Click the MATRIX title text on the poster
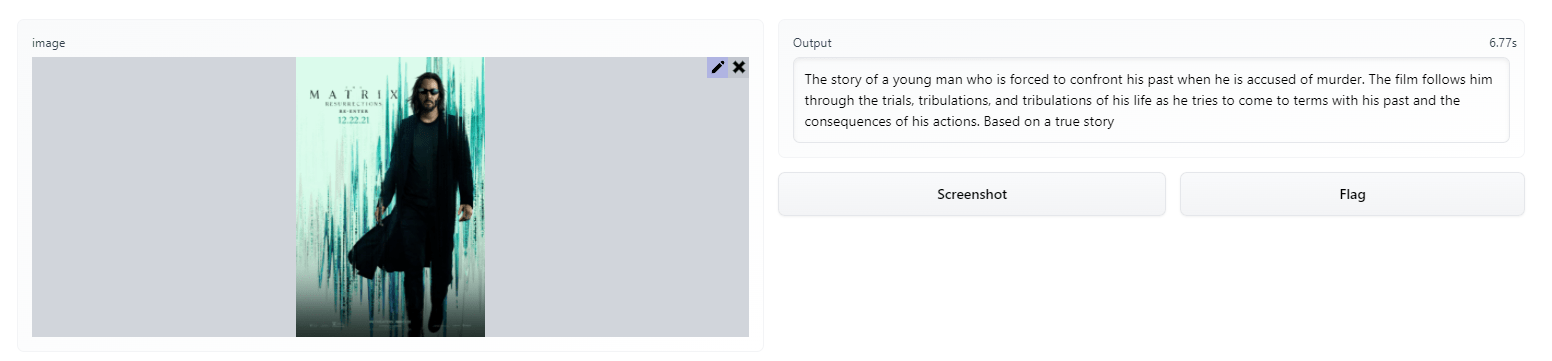This screenshot has width=1552, height=361. 354,96
